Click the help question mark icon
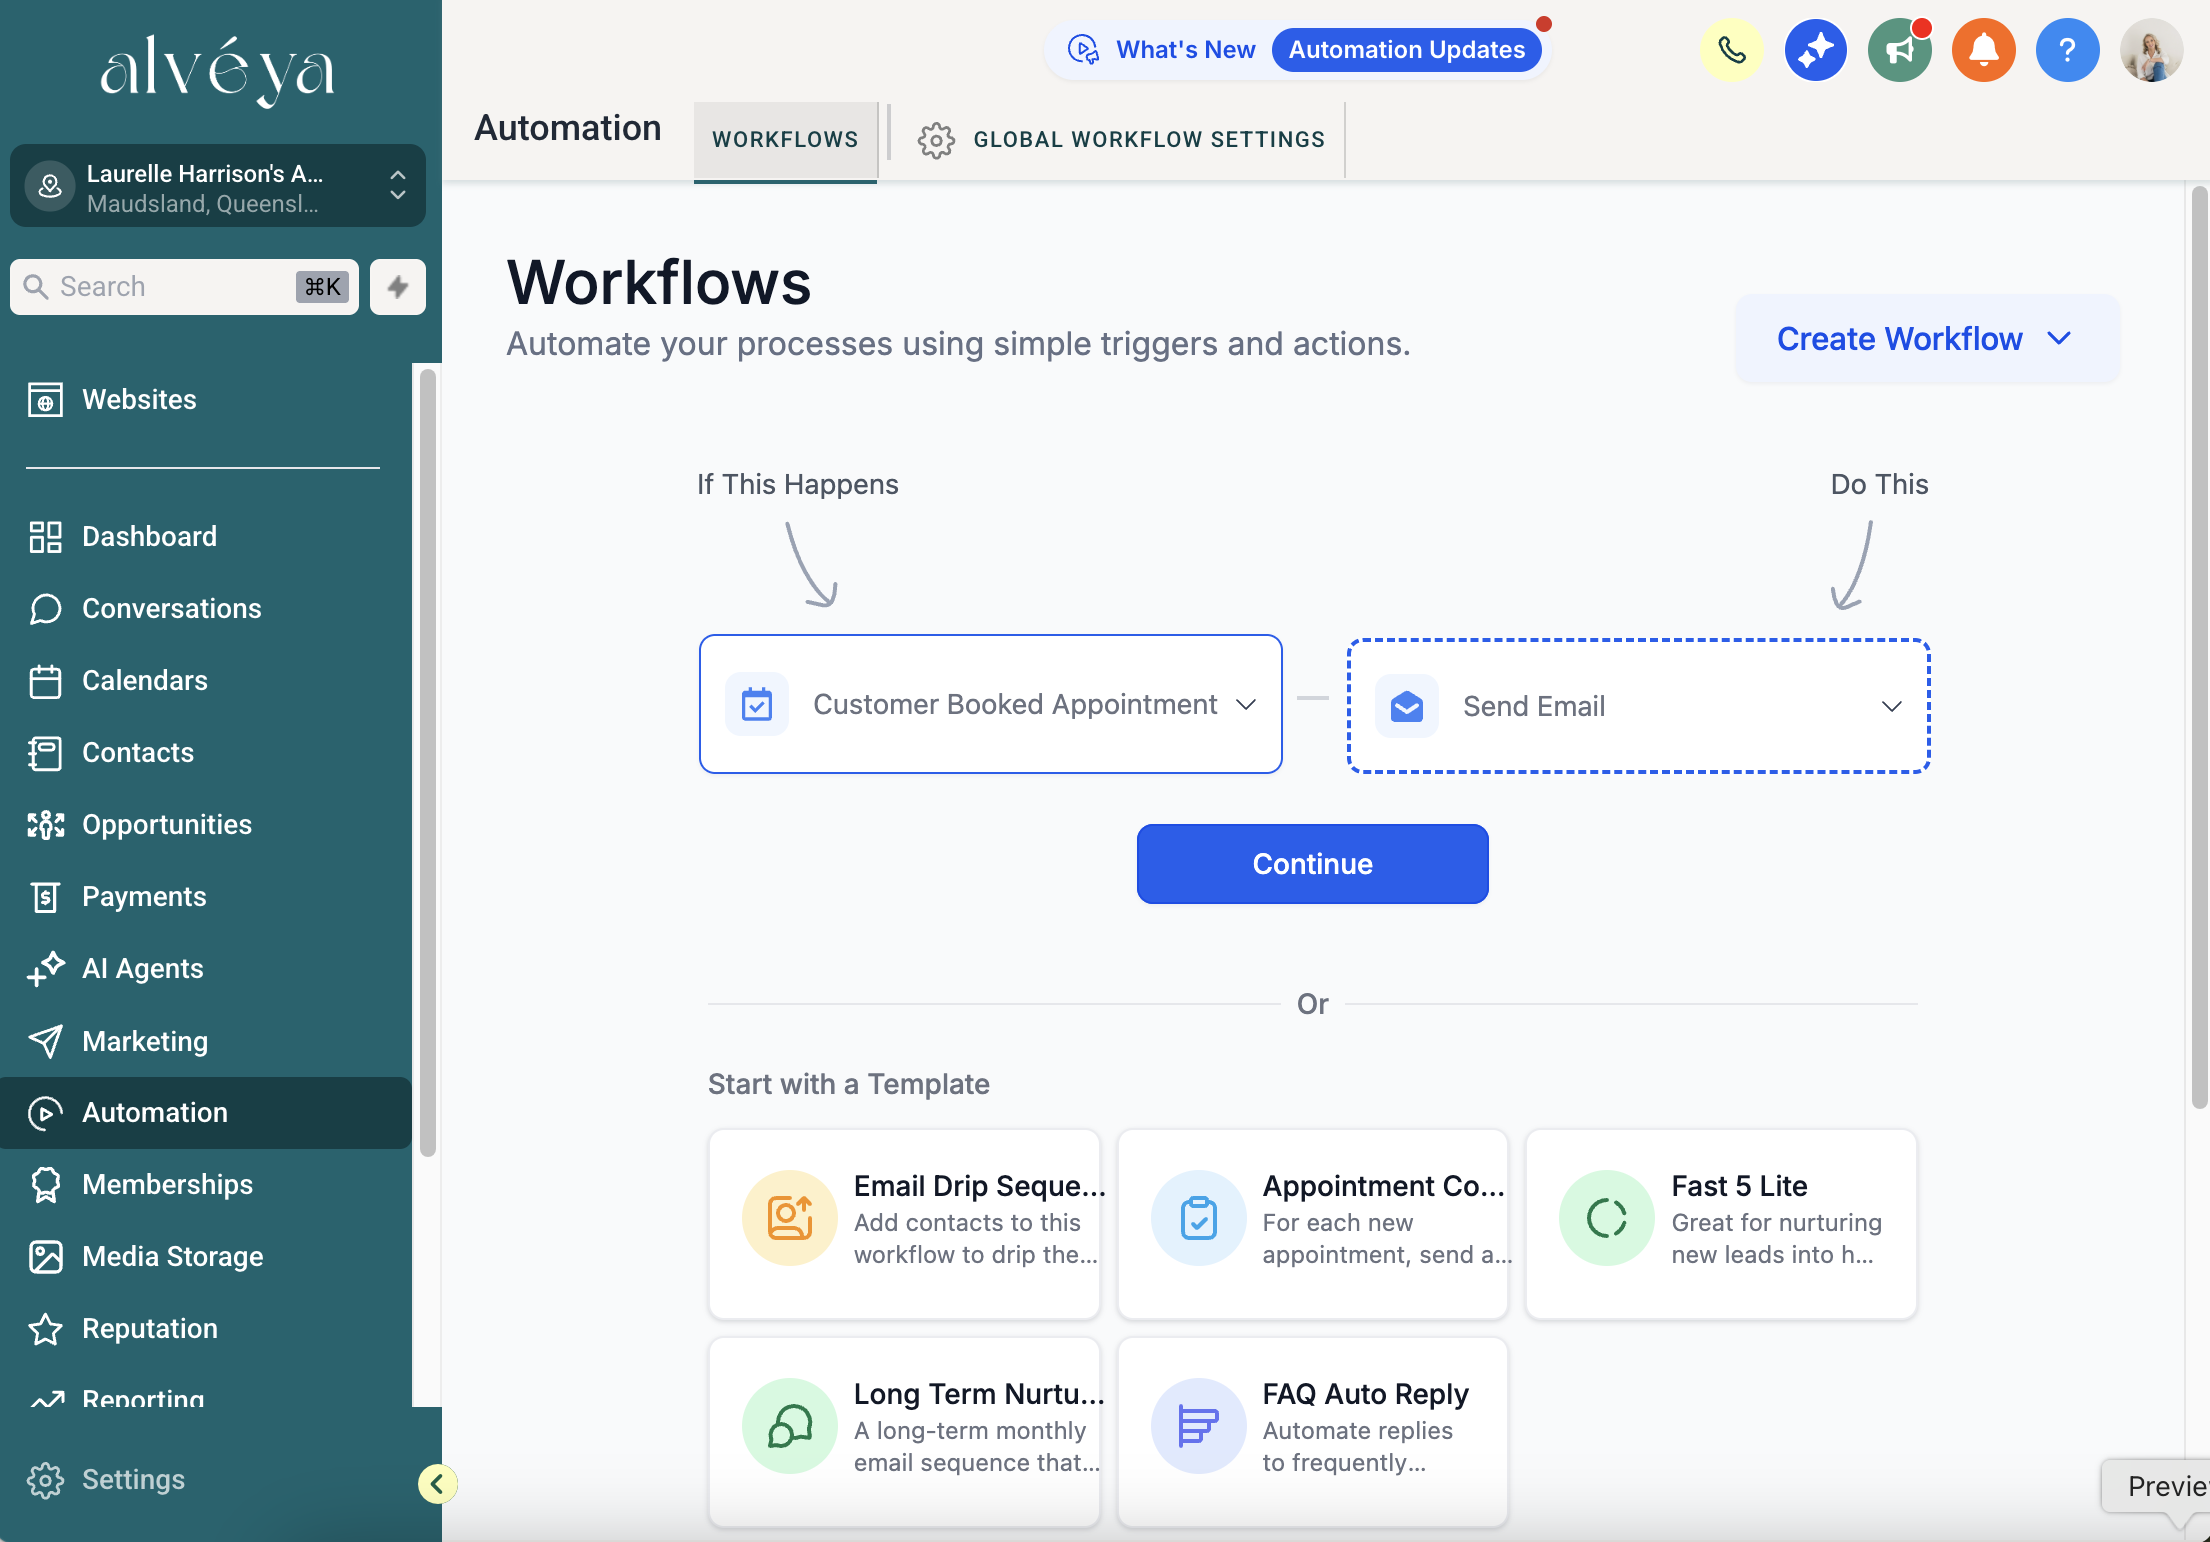 (x=2068, y=50)
